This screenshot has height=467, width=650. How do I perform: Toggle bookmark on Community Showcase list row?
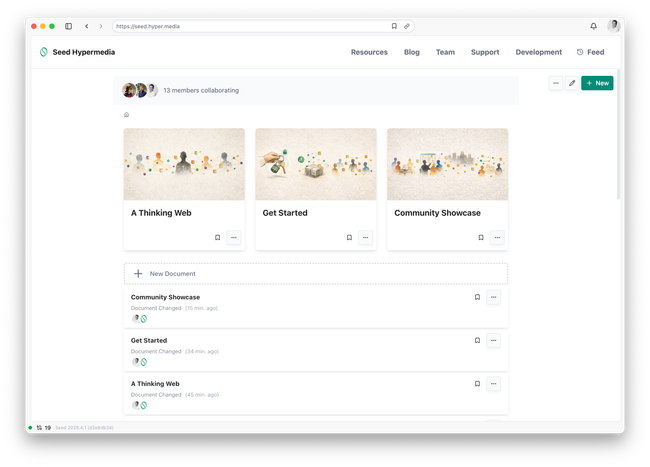click(x=477, y=297)
